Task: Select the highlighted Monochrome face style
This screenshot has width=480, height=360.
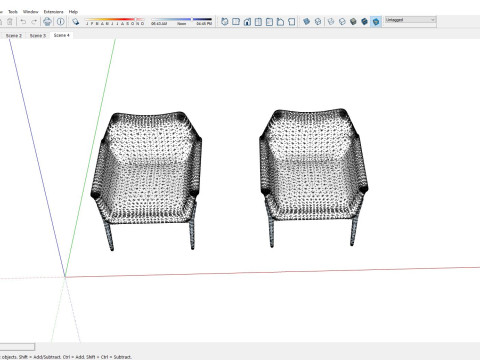Action: point(376,22)
